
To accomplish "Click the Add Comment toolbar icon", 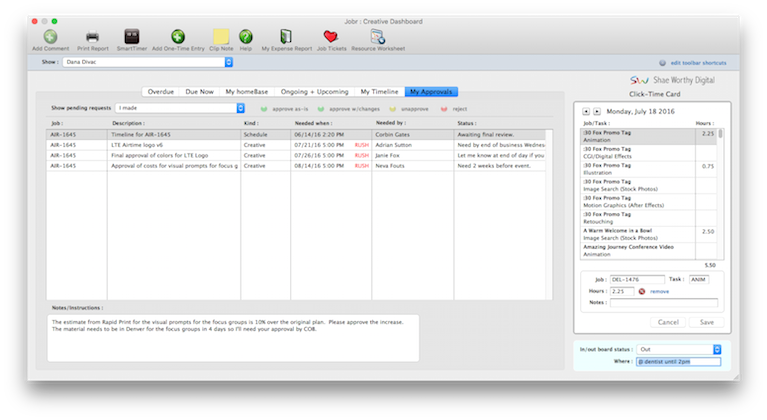I will (x=50, y=37).
